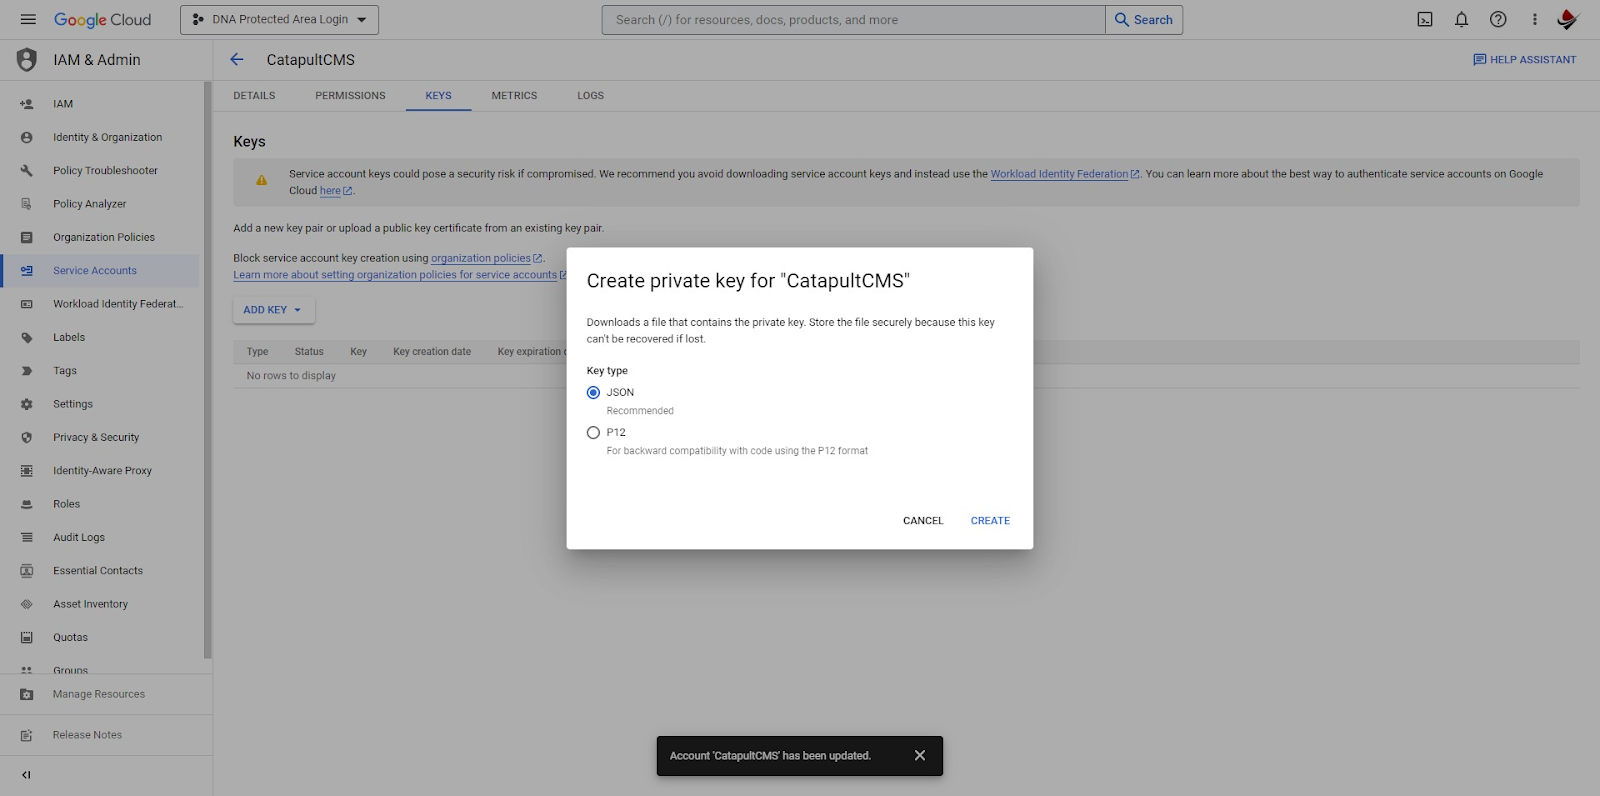The image size is (1600, 796).
Task: Click CREATE in the private key dialog
Action: click(x=990, y=521)
